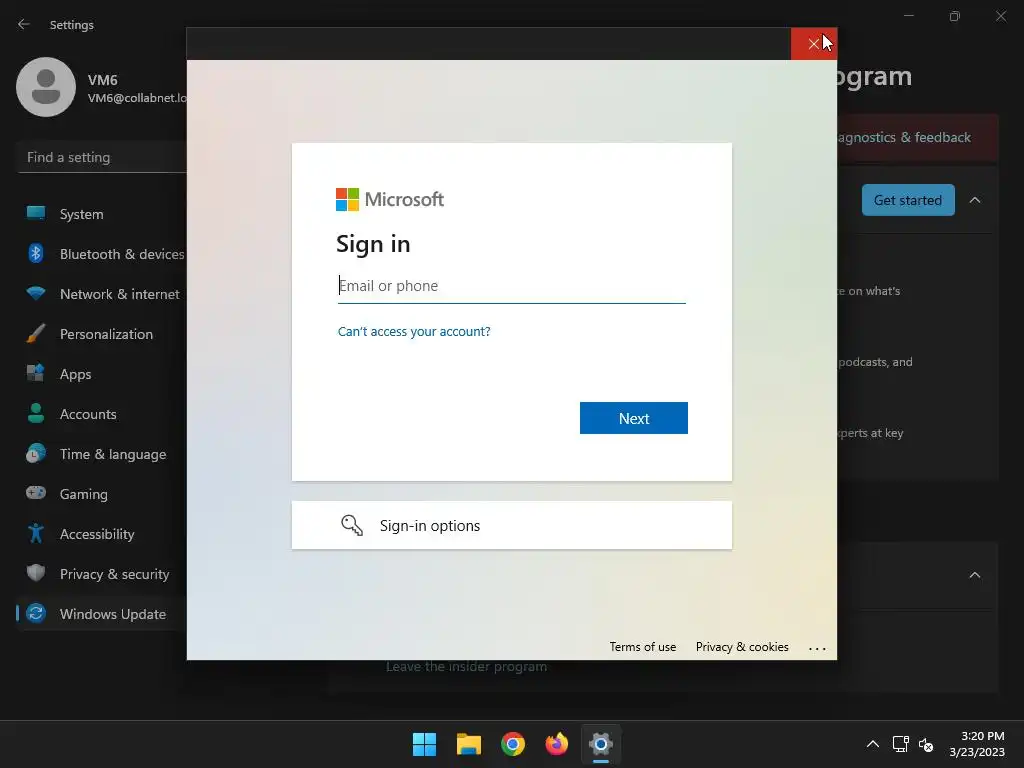Open clock and date 3:20 PM panel
The width and height of the screenshot is (1024, 768).
pyautogui.click(x=977, y=744)
